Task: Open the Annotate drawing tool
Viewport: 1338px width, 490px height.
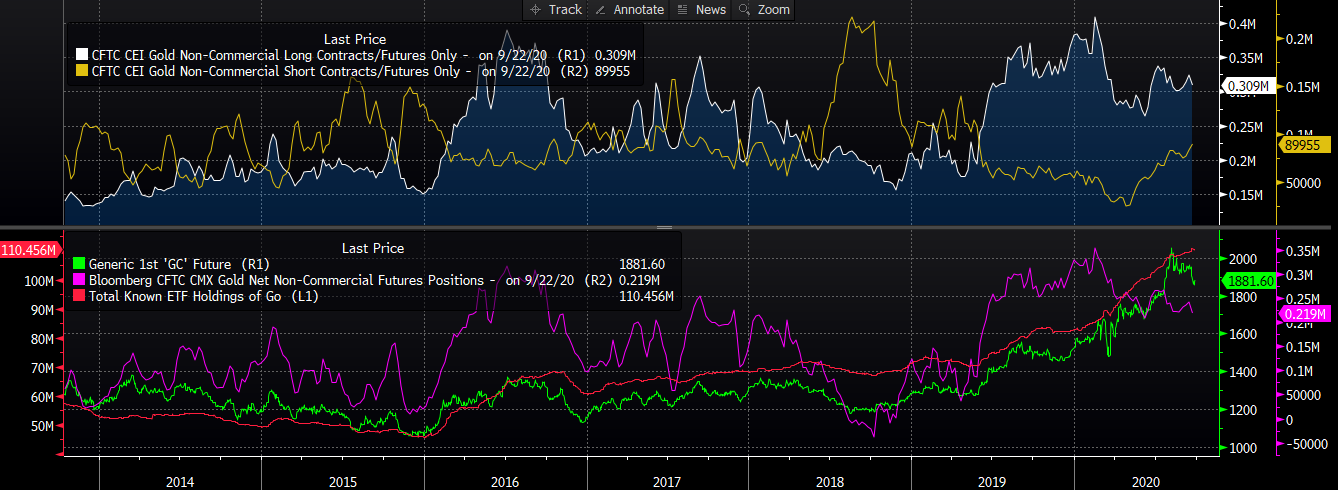Action: [629, 9]
